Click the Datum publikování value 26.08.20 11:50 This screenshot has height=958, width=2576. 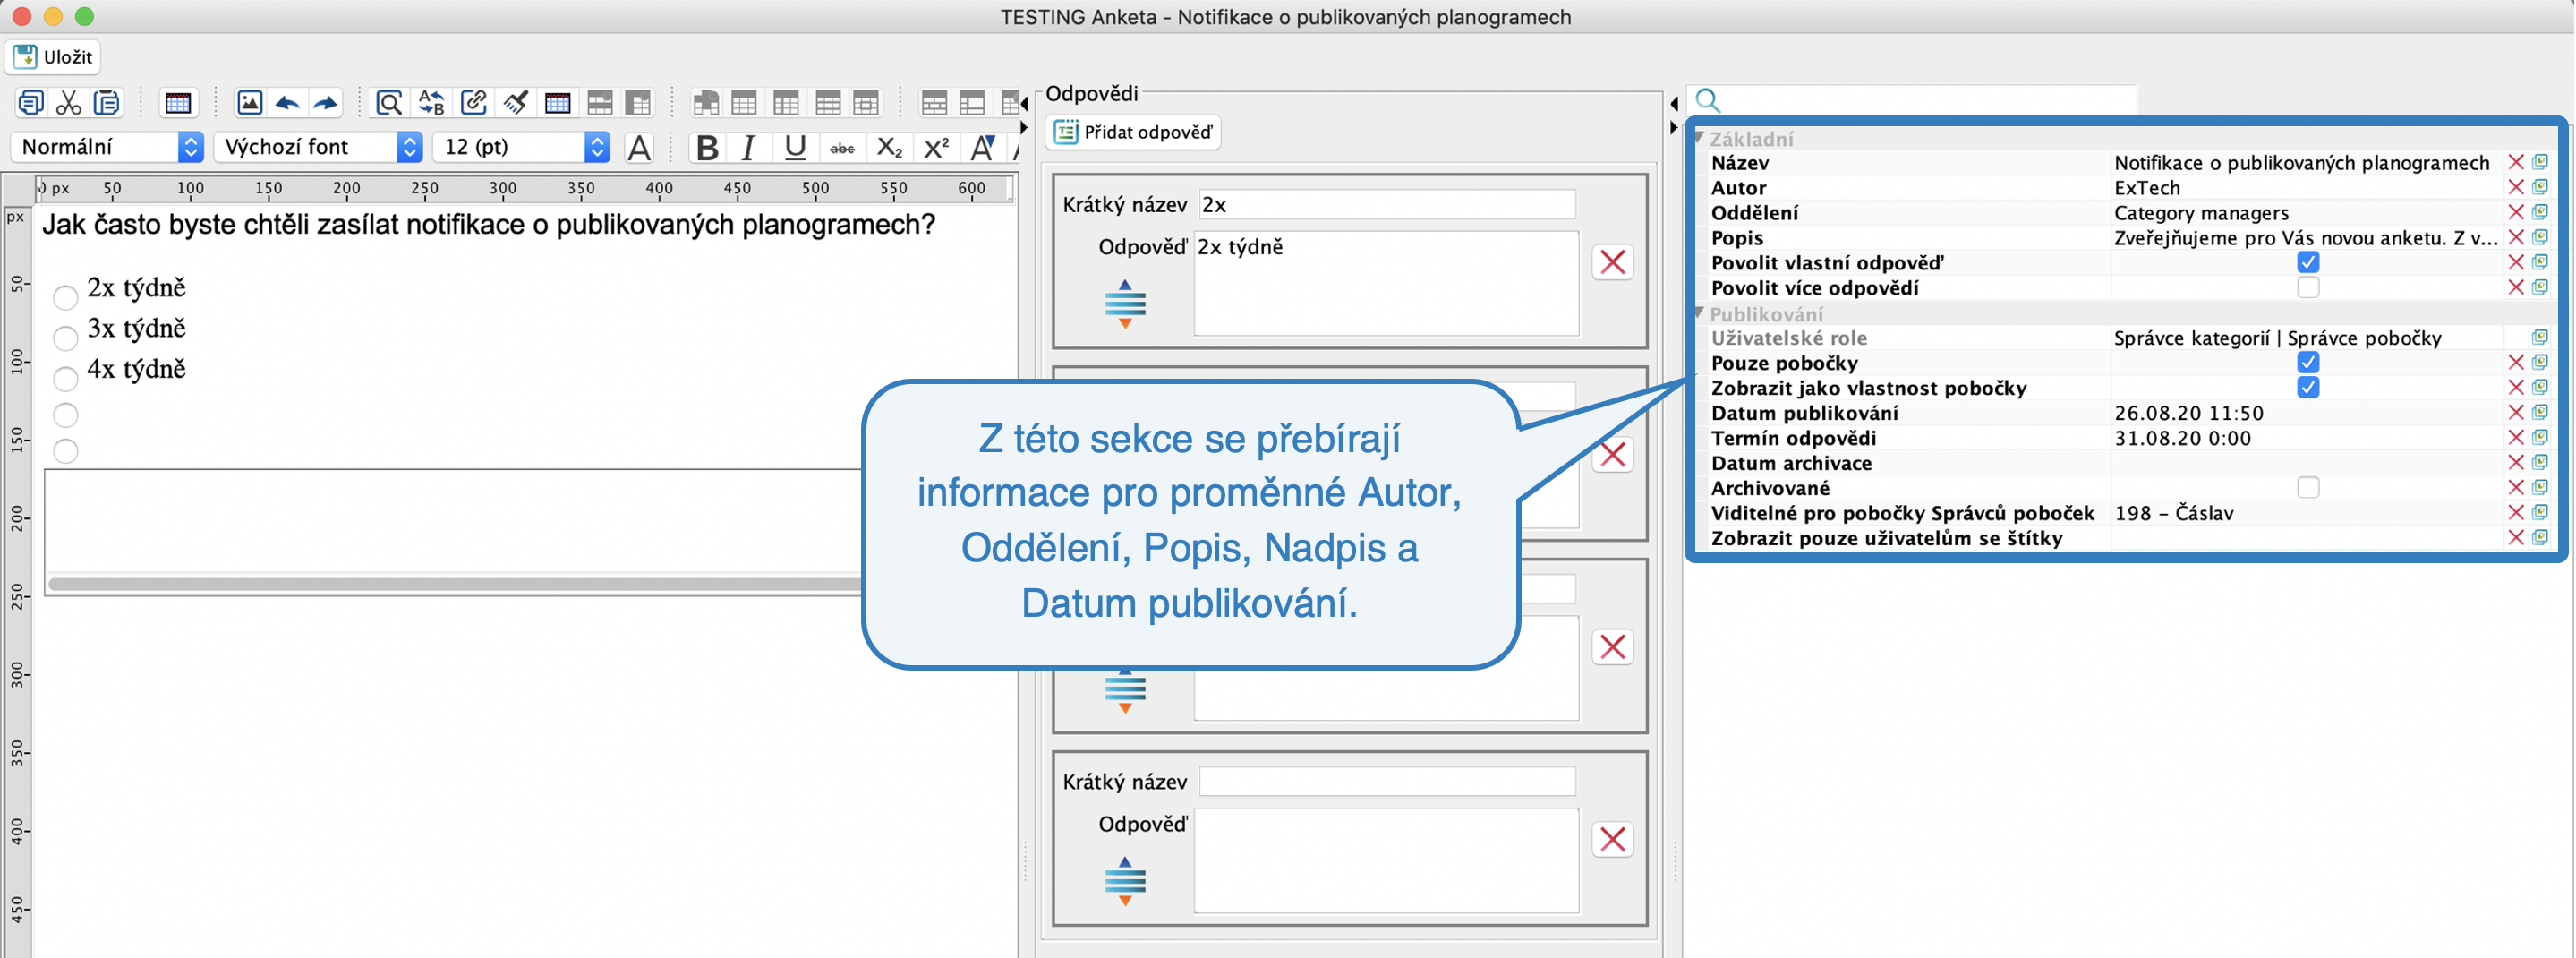point(2188,413)
